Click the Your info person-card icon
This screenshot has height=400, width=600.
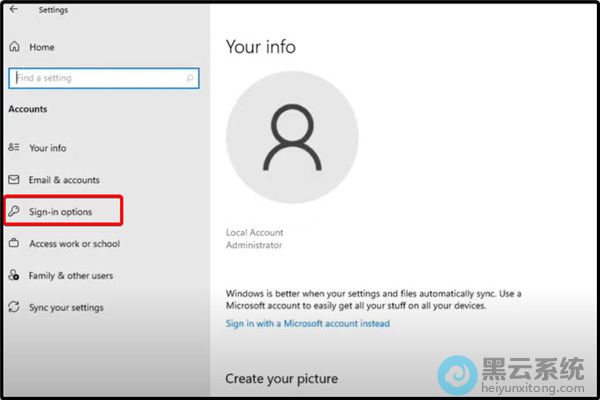pos(14,147)
